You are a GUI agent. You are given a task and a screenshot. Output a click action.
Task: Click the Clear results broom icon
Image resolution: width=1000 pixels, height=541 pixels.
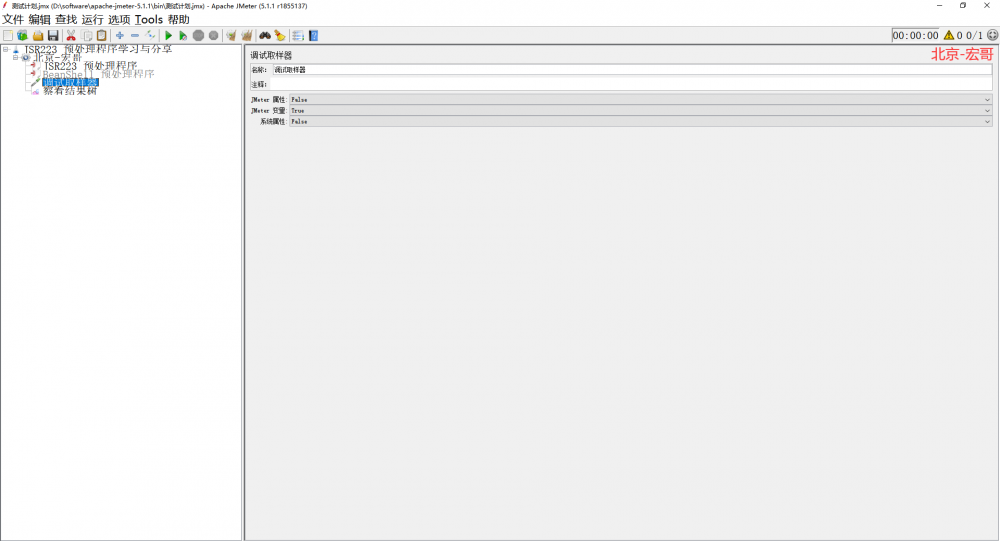232,36
